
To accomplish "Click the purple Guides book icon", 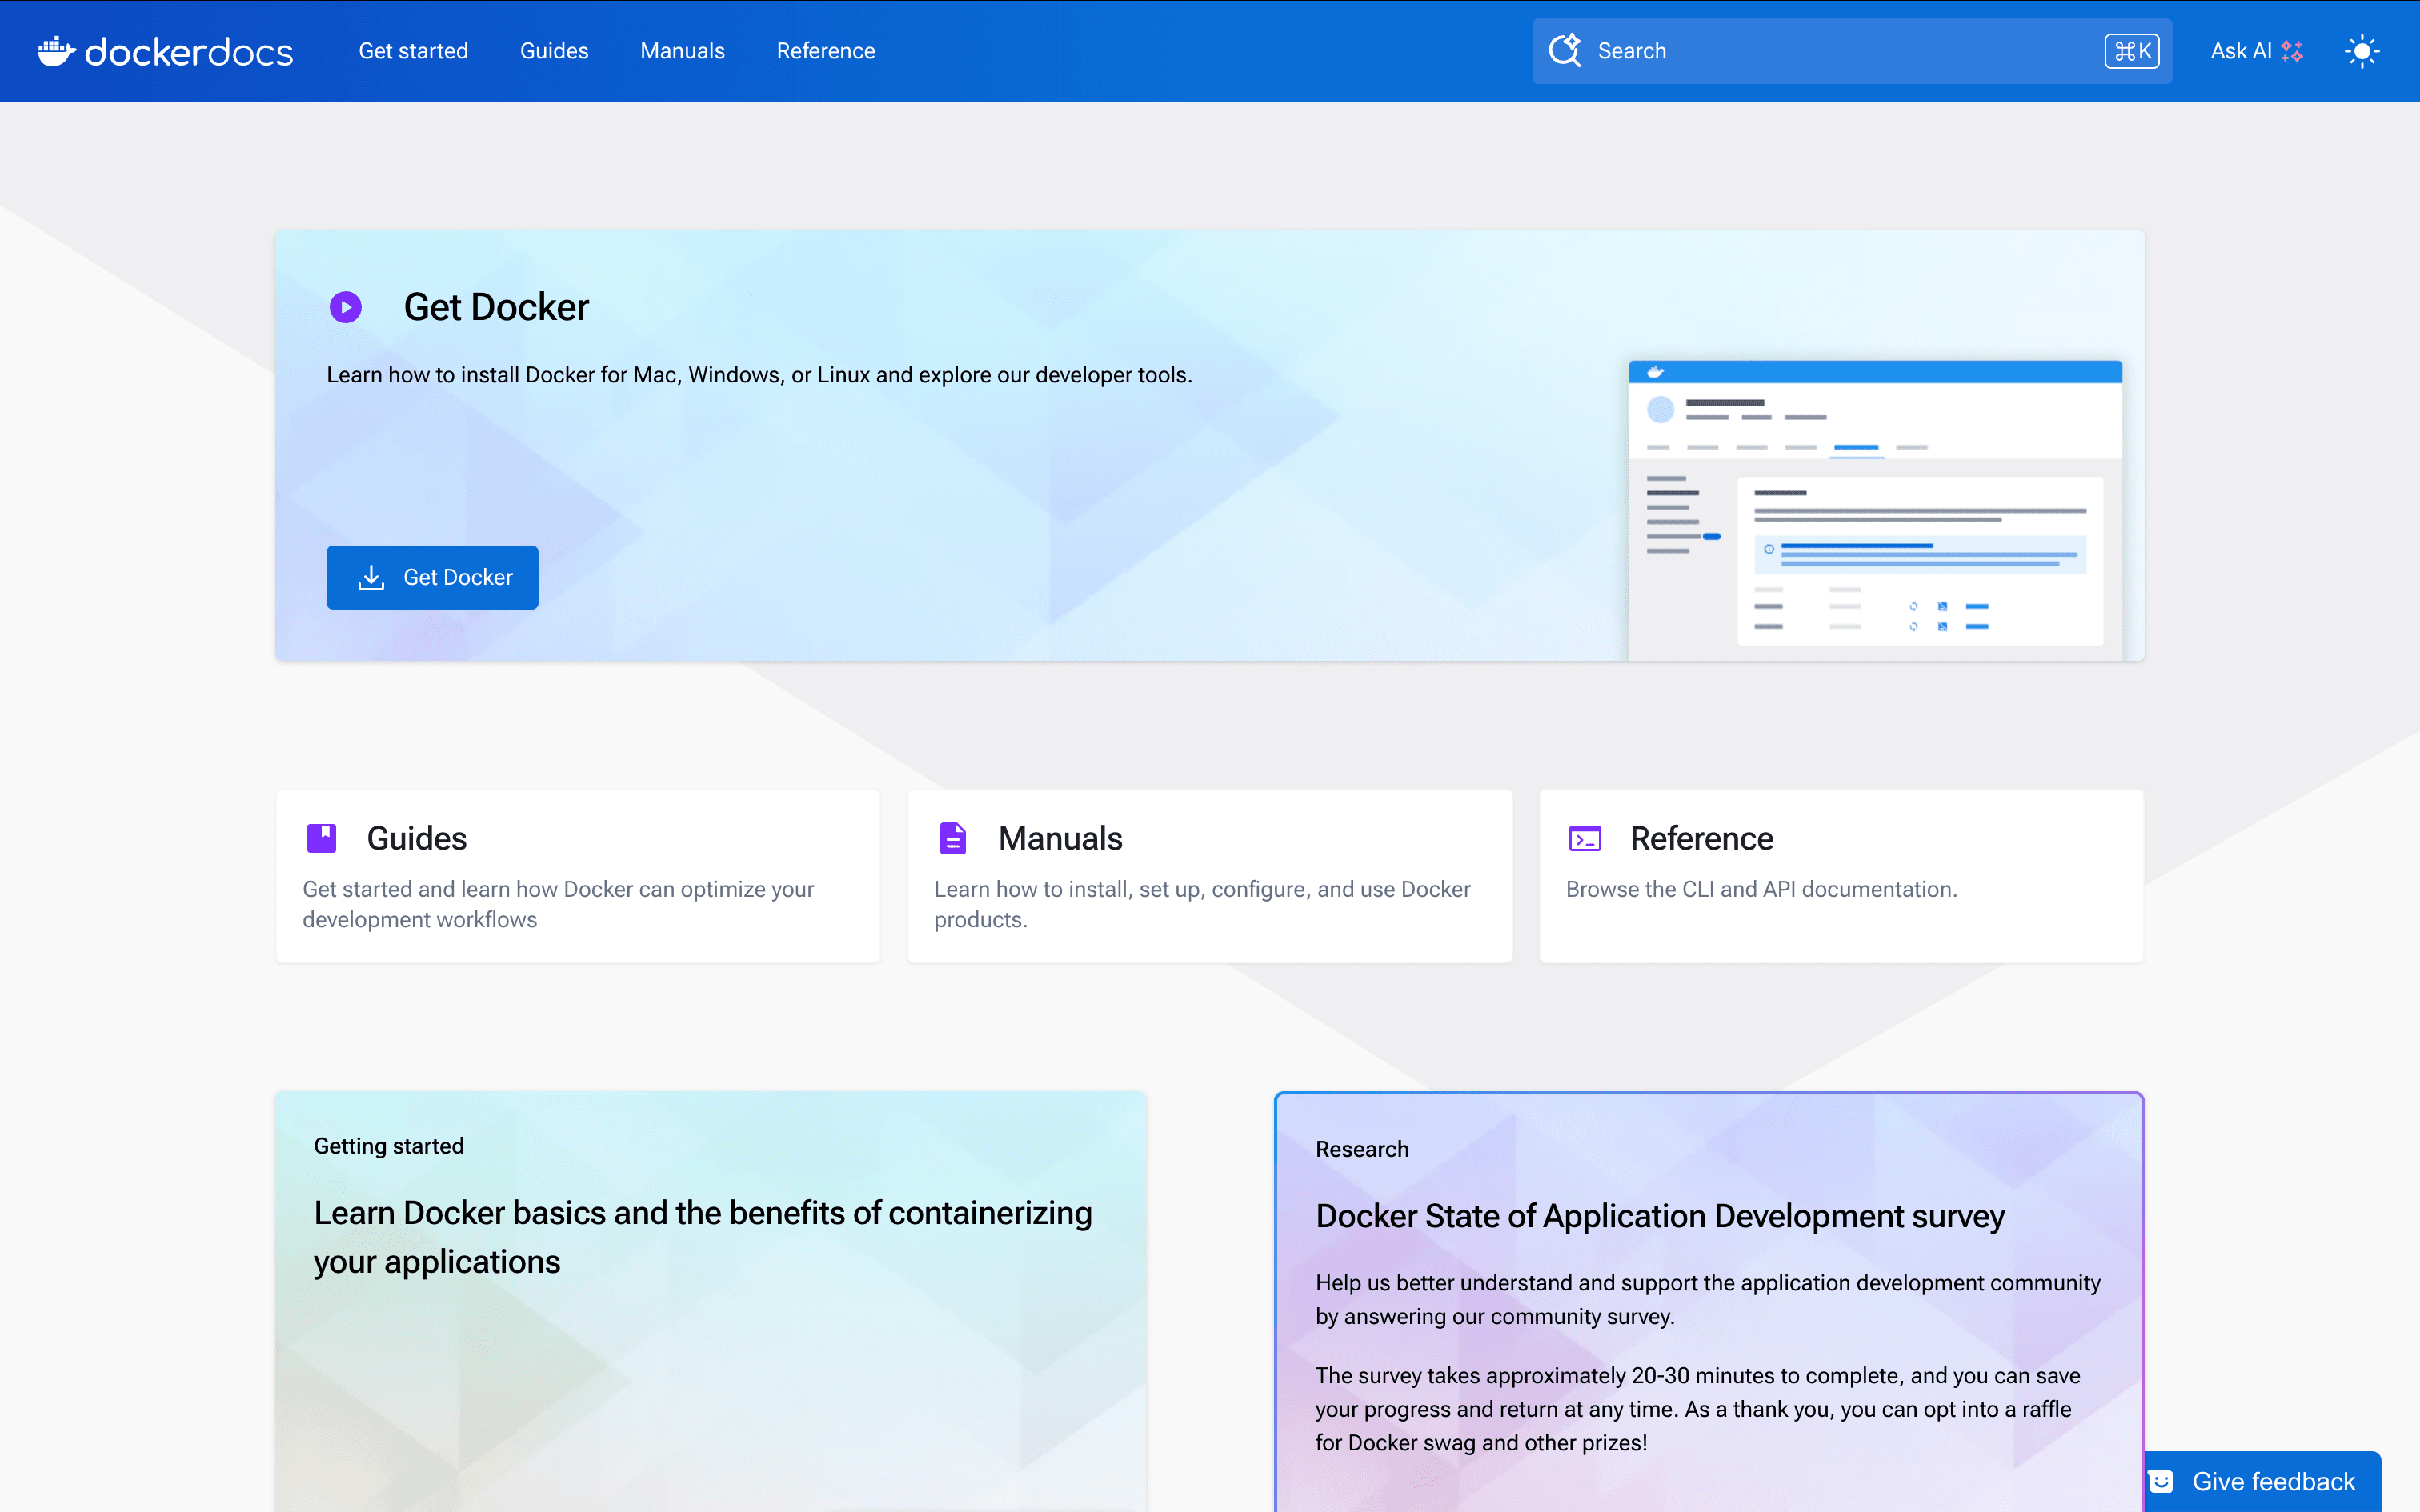I will (x=321, y=838).
